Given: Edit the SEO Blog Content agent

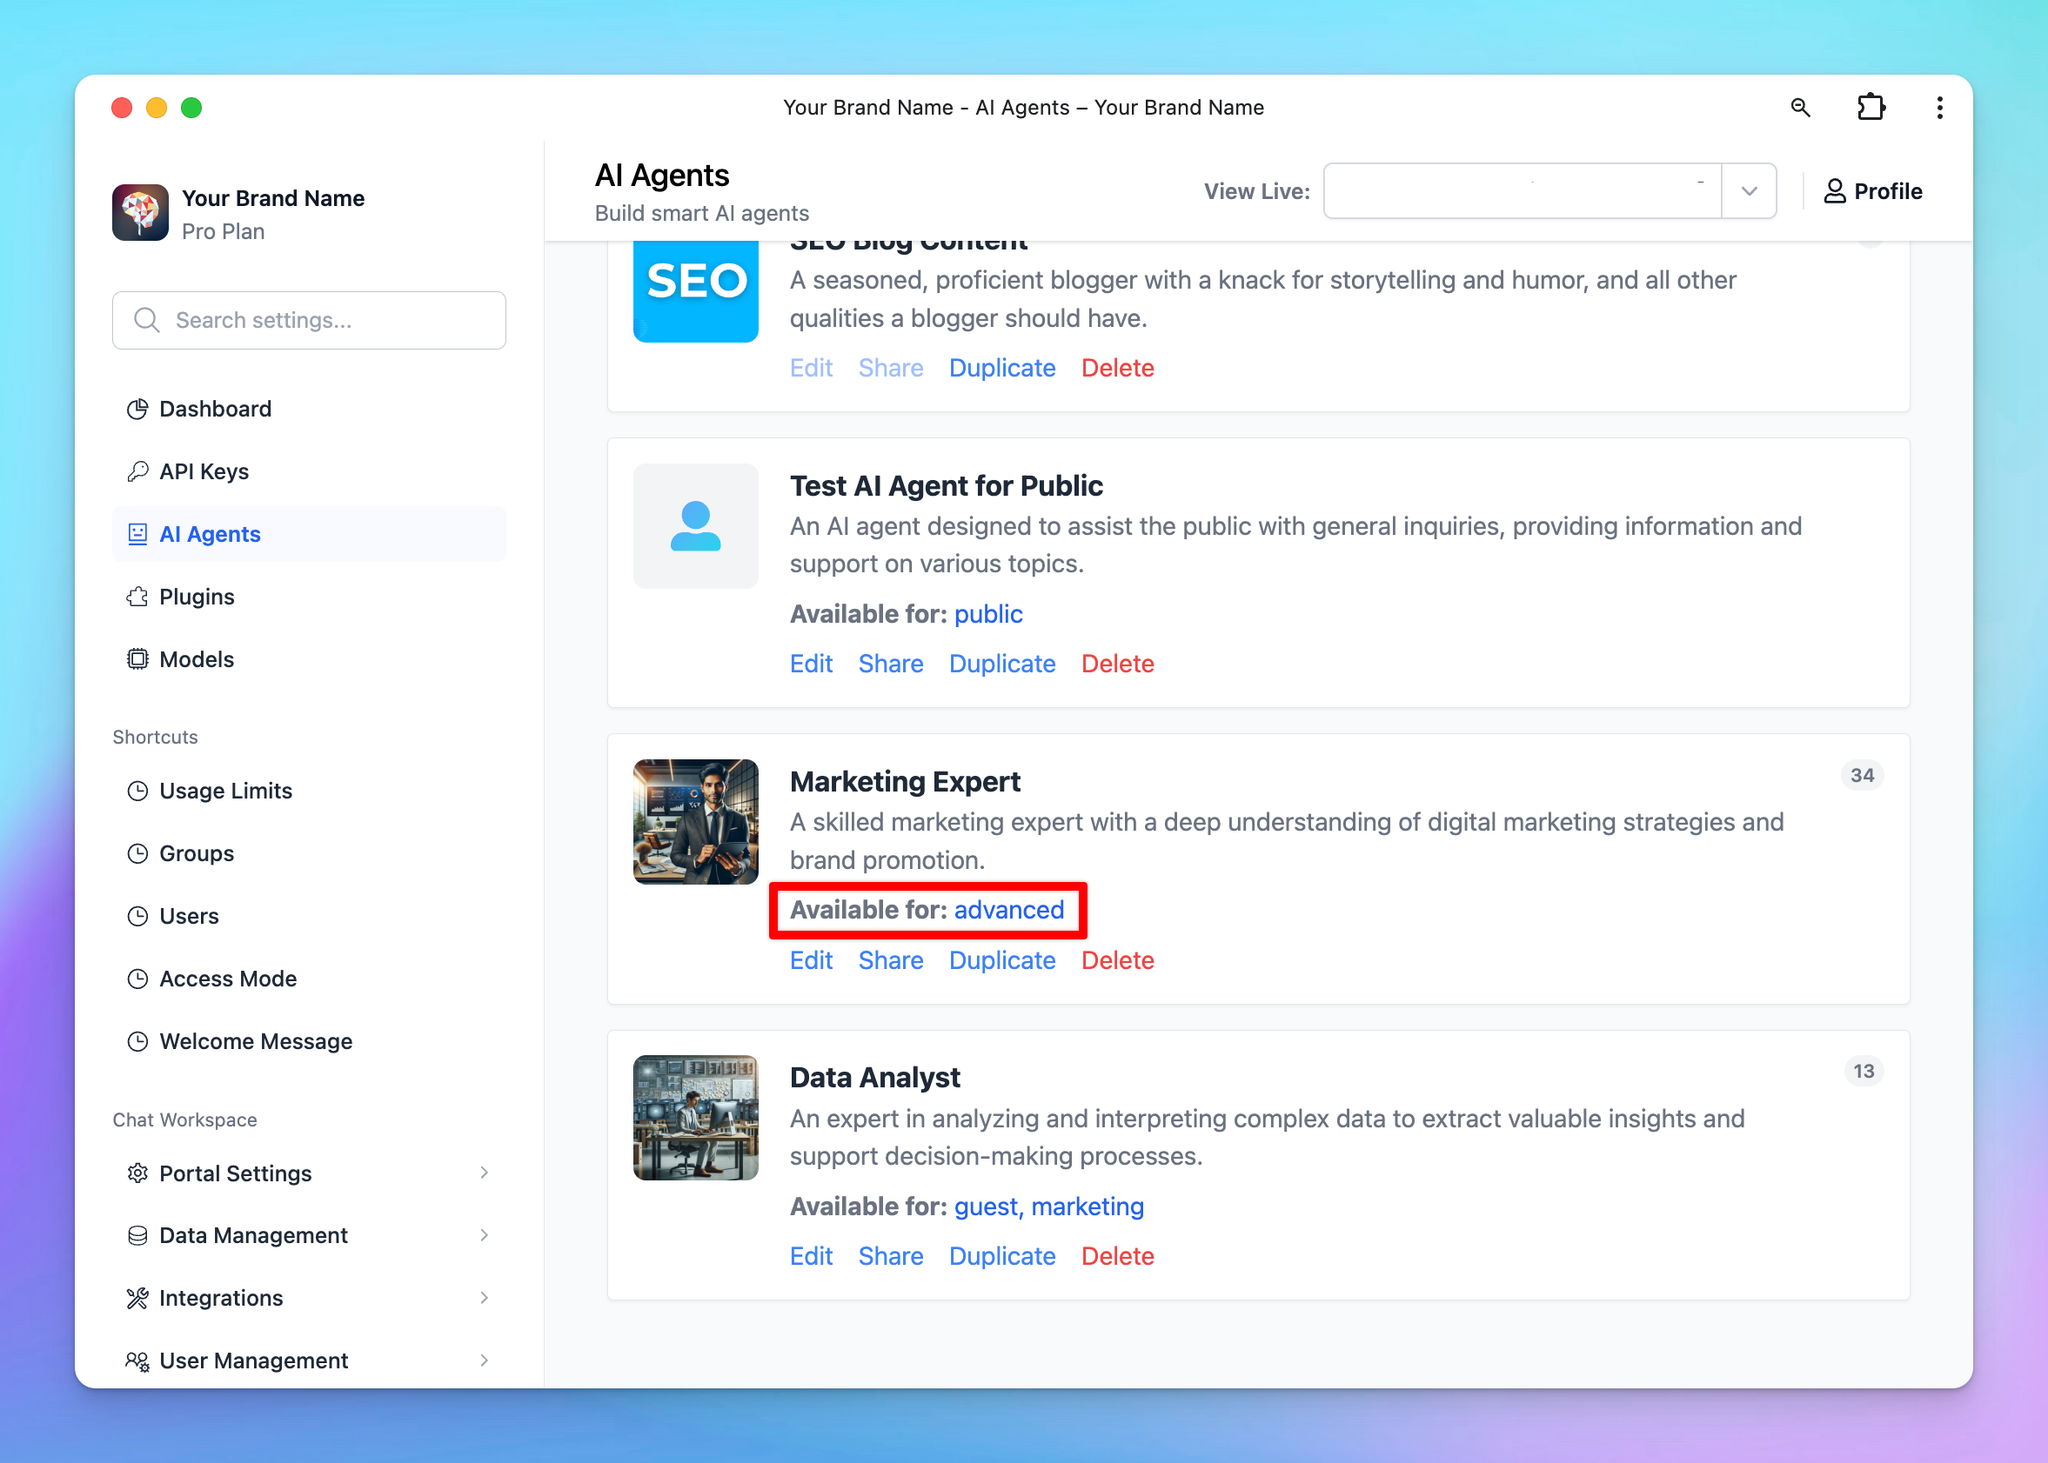Looking at the screenshot, I should point(811,368).
